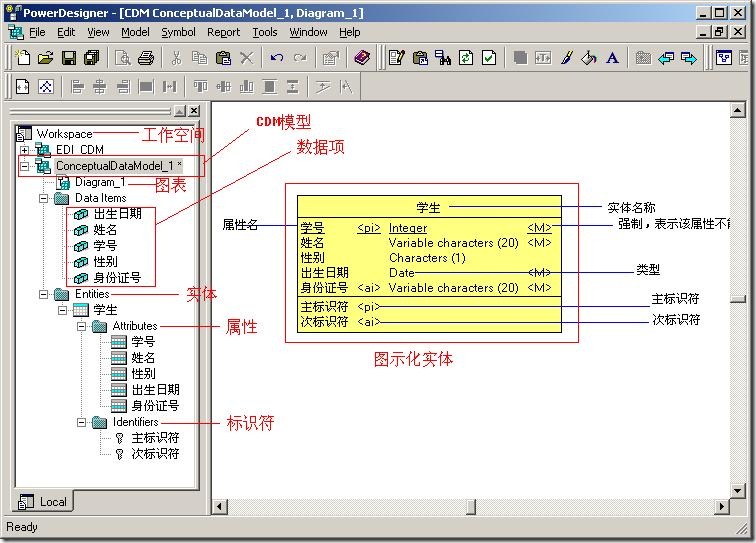Open the Window menu
This screenshot has width=756, height=543.
pos(308,32)
